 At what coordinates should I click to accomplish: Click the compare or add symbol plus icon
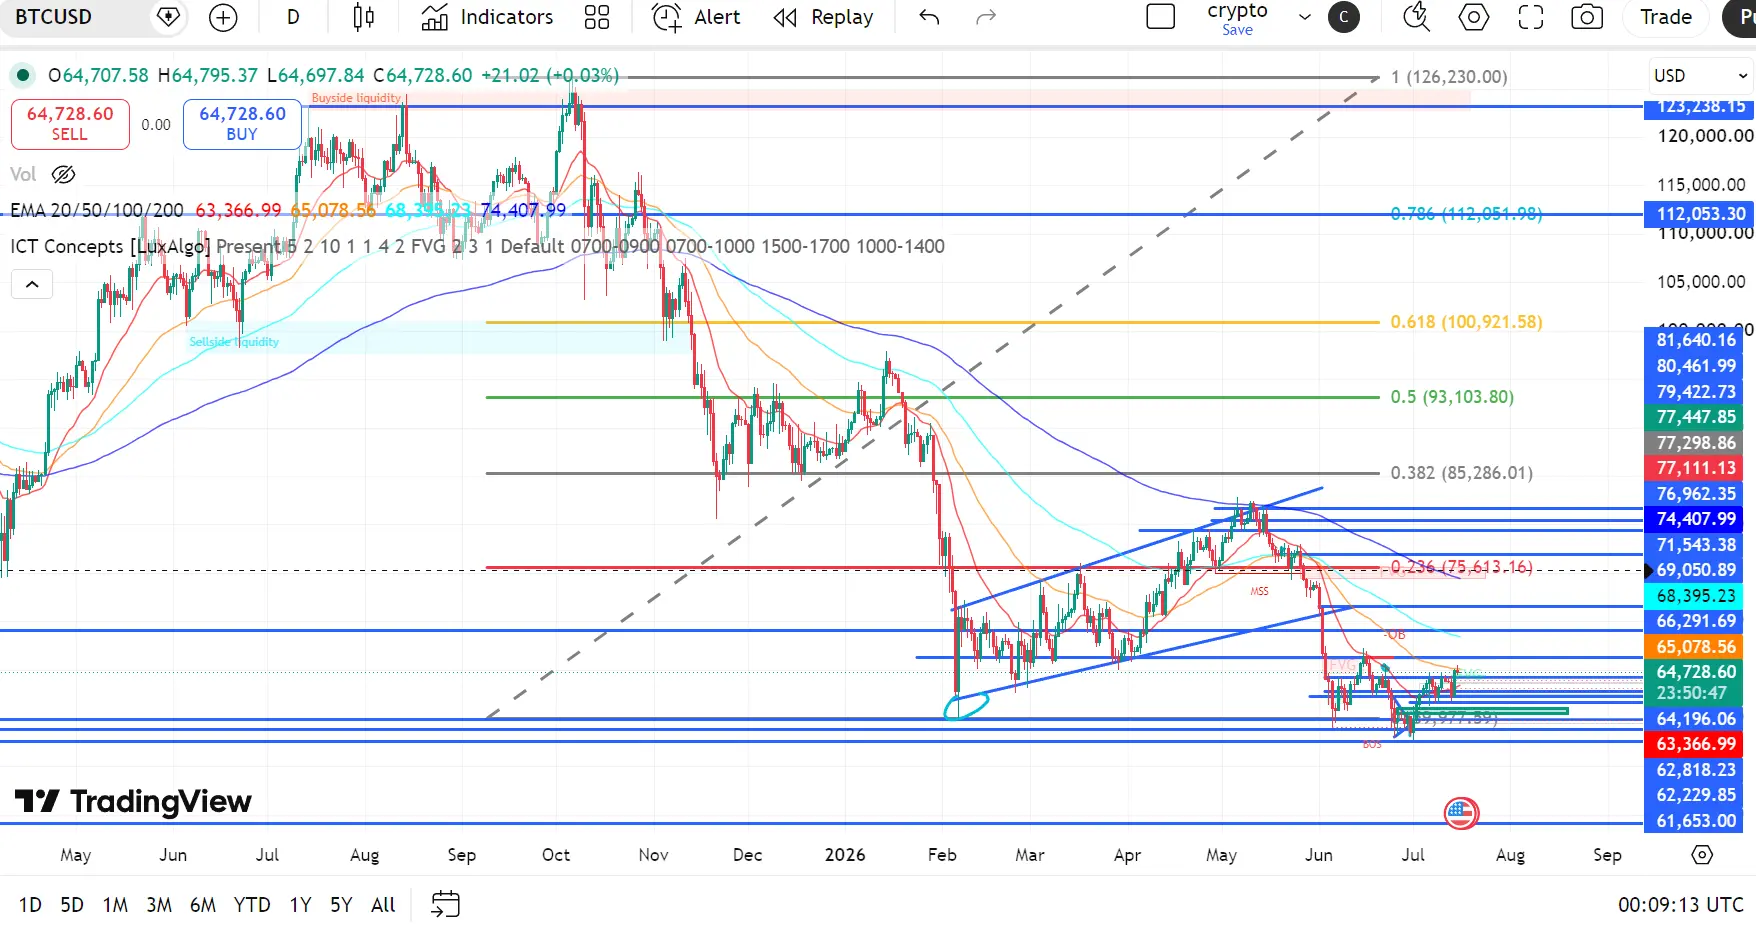coord(223,17)
